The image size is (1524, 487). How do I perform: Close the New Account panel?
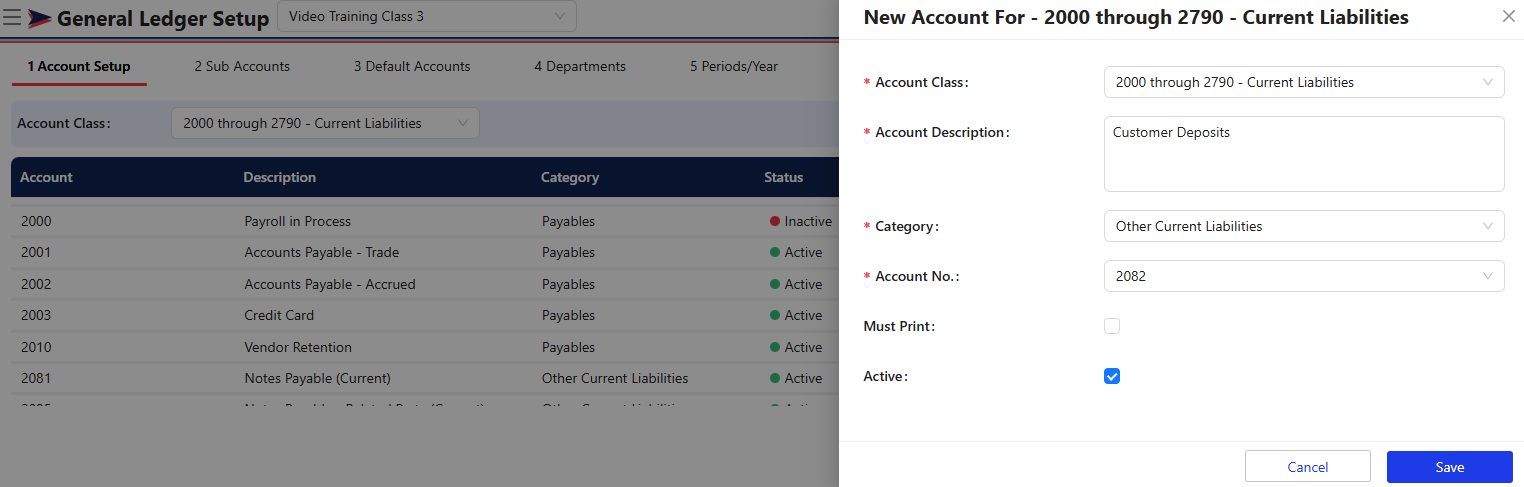click(1508, 17)
